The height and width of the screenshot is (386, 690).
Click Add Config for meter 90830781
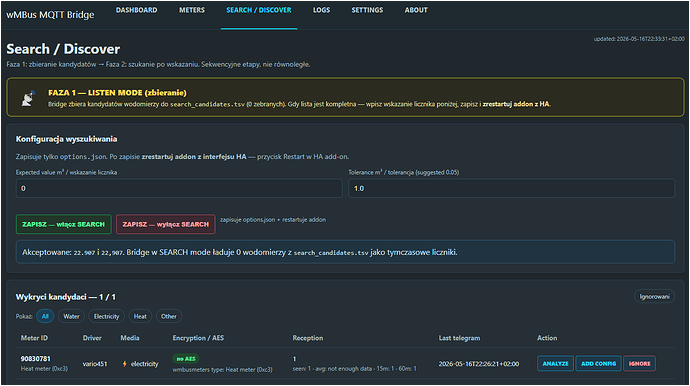click(x=598, y=364)
